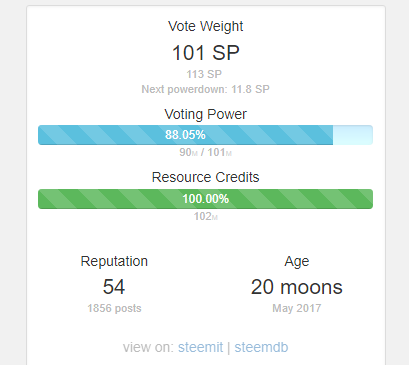Select the 101 SP vote weight value
Screen dimensions: 409x365
click(x=206, y=53)
